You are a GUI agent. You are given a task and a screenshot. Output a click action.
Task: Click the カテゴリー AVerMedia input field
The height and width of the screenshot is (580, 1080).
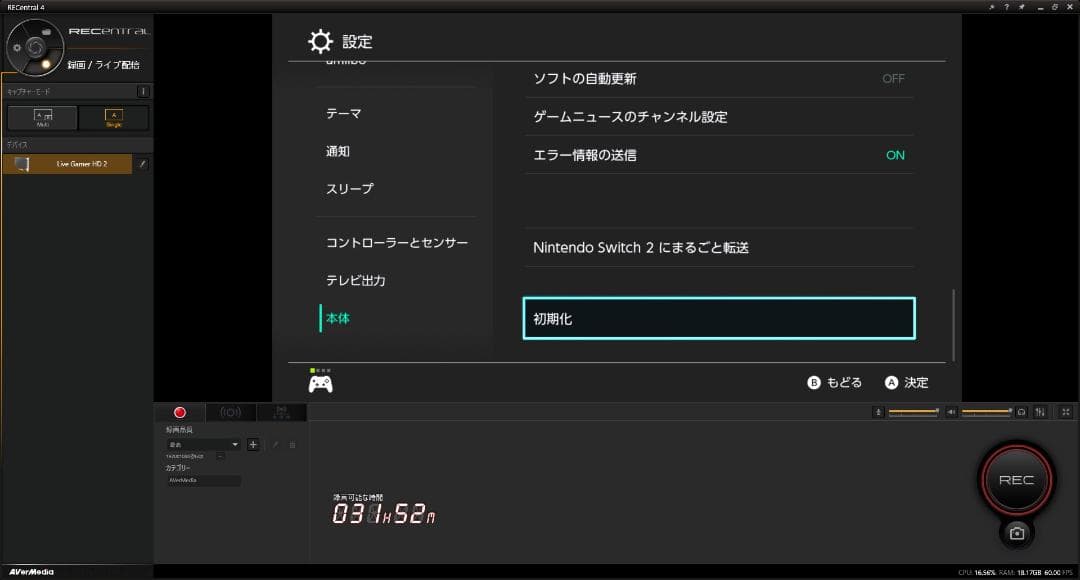(x=205, y=480)
